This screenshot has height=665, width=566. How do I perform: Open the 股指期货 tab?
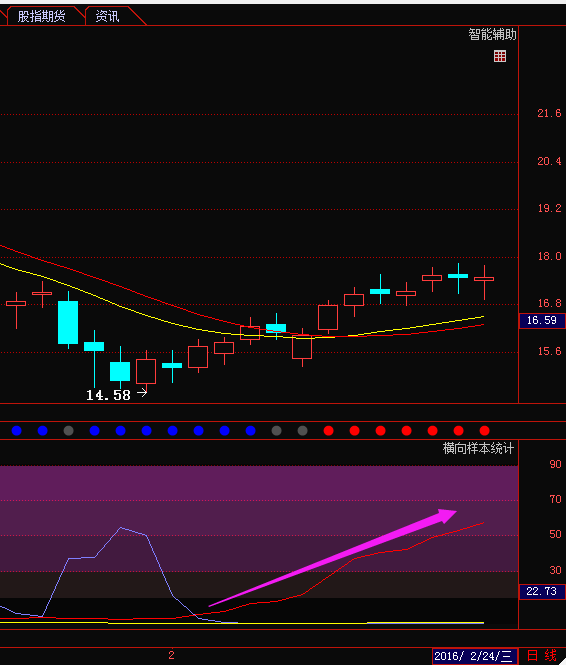tap(42, 17)
